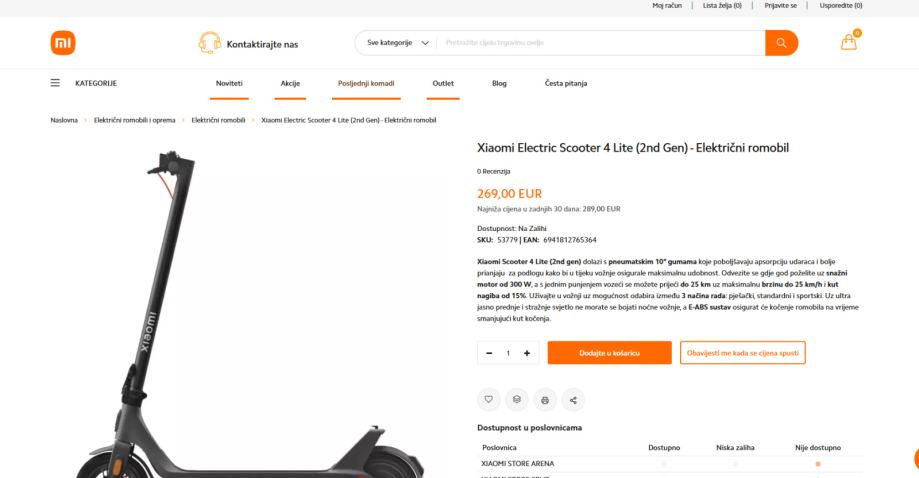Add product to wishlist heart icon
The width and height of the screenshot is (919, 478).
(x=488, y=400)
